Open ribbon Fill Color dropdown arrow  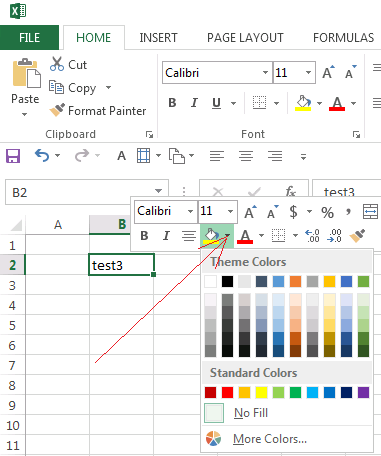click(319, 103)
